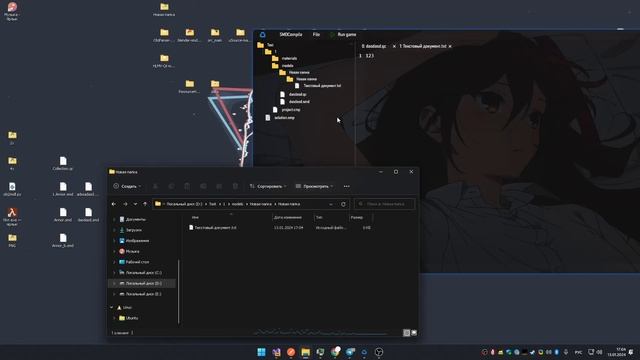Click the Explorer sidebar scrollbar
Screen dimensions: 640x360
point(179,291)
